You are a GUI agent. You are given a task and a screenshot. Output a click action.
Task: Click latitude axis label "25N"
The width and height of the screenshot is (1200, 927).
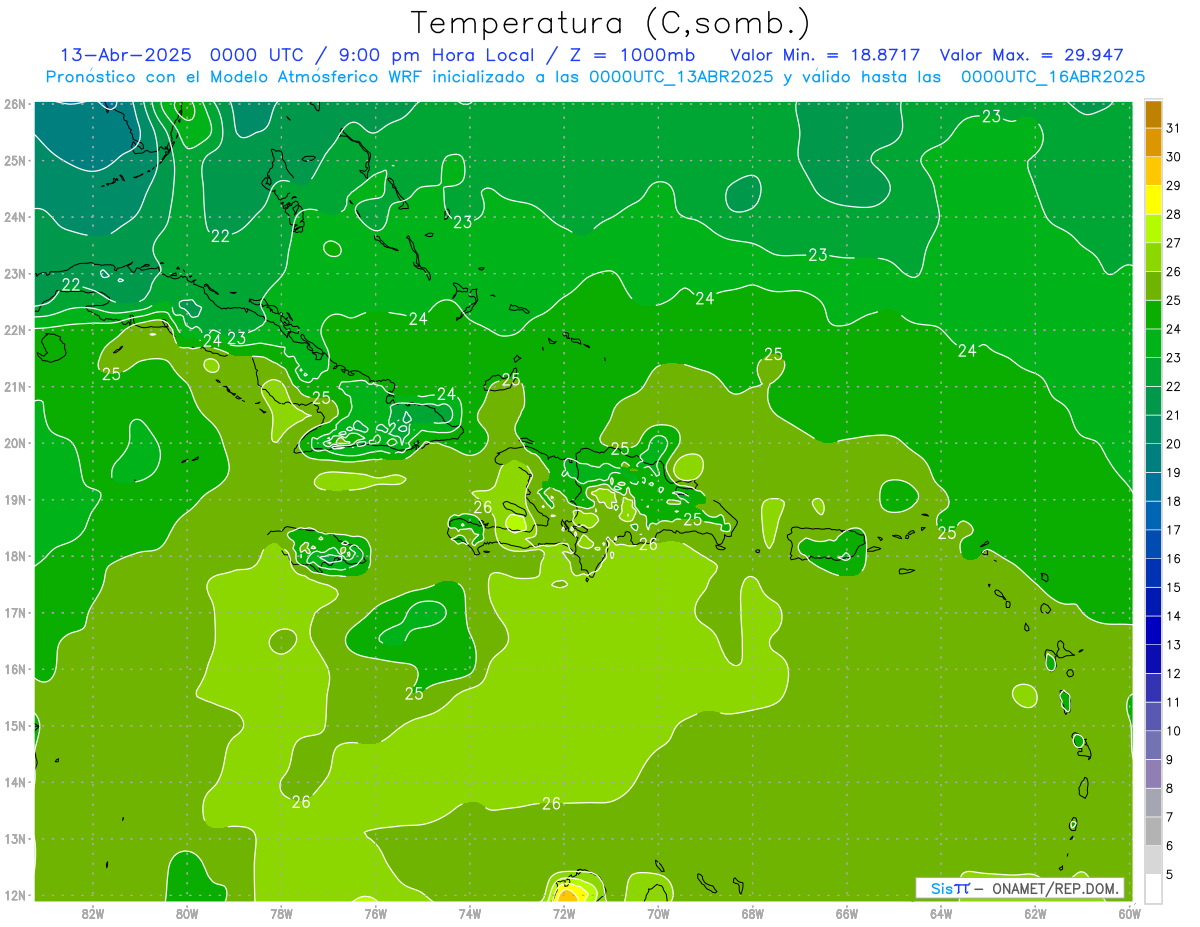tap(15, 160)
